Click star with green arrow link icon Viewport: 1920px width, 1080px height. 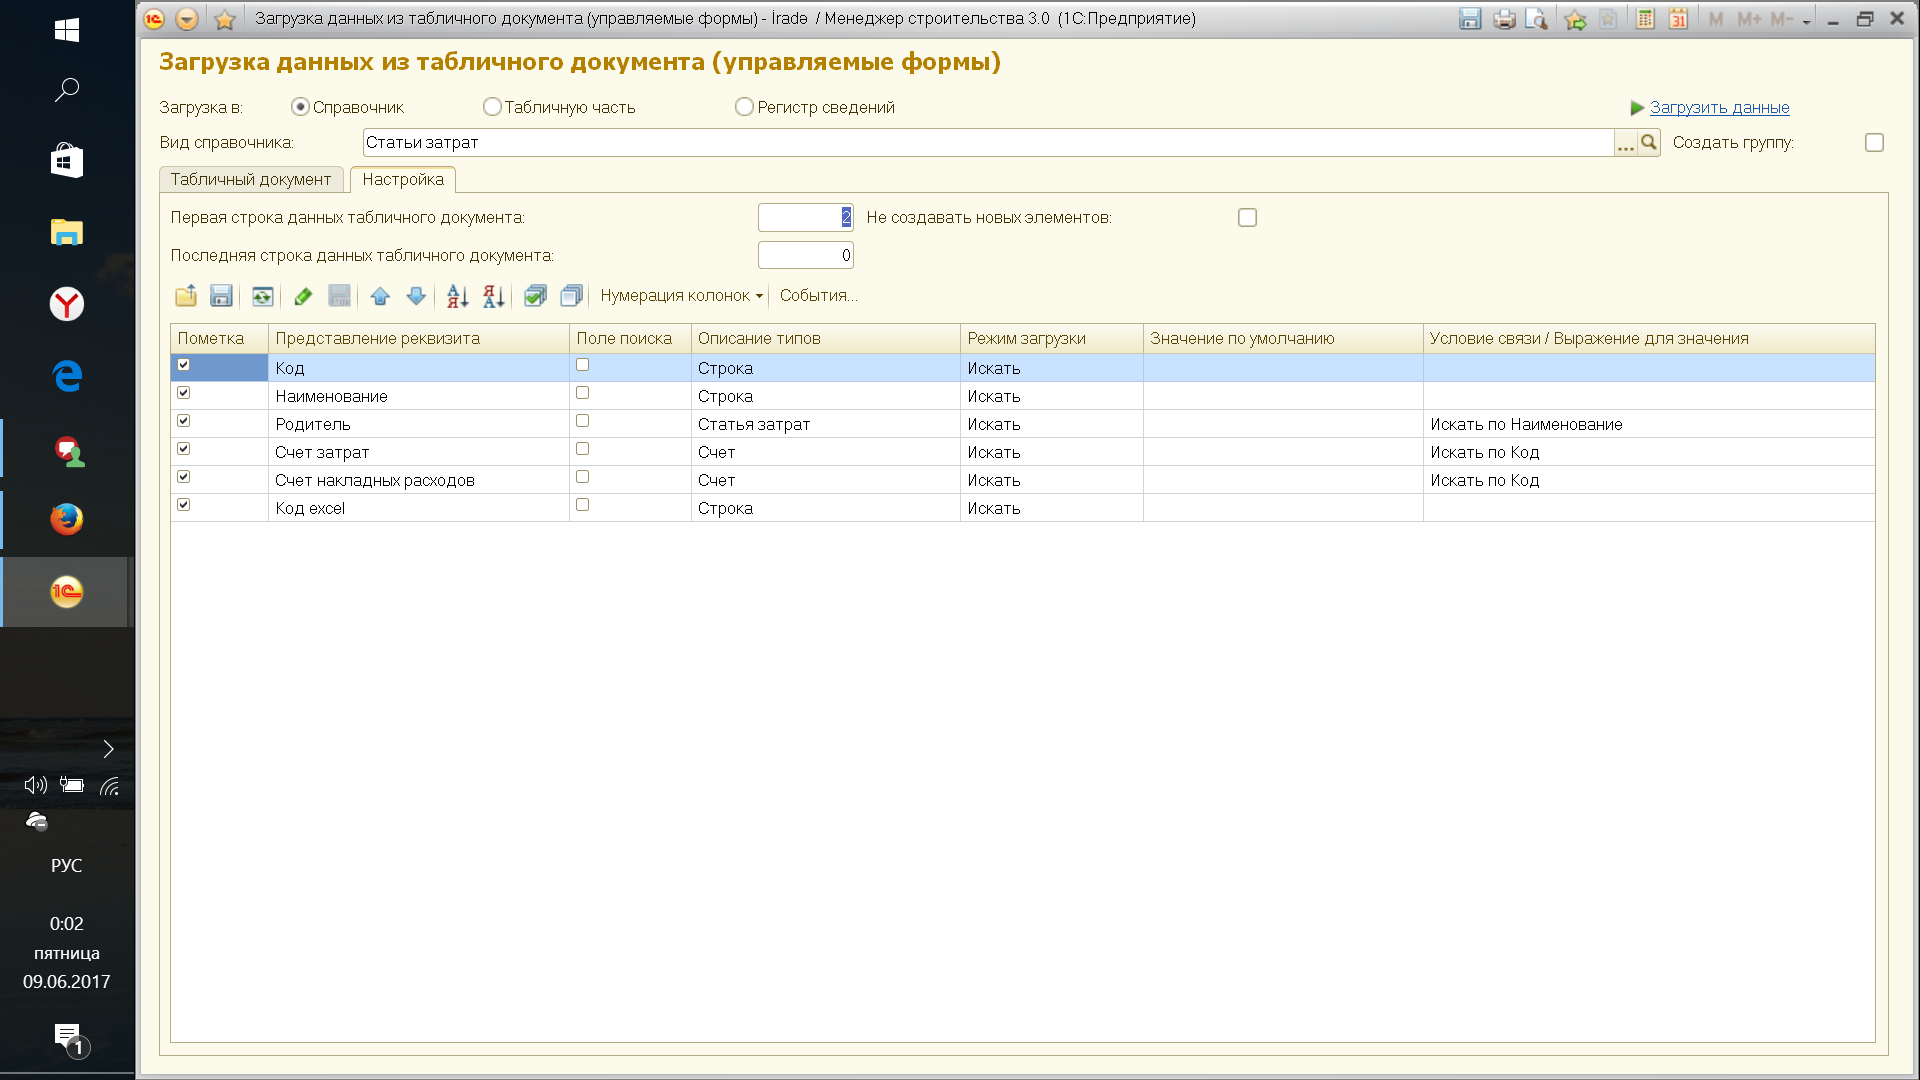coord(1575,19)
